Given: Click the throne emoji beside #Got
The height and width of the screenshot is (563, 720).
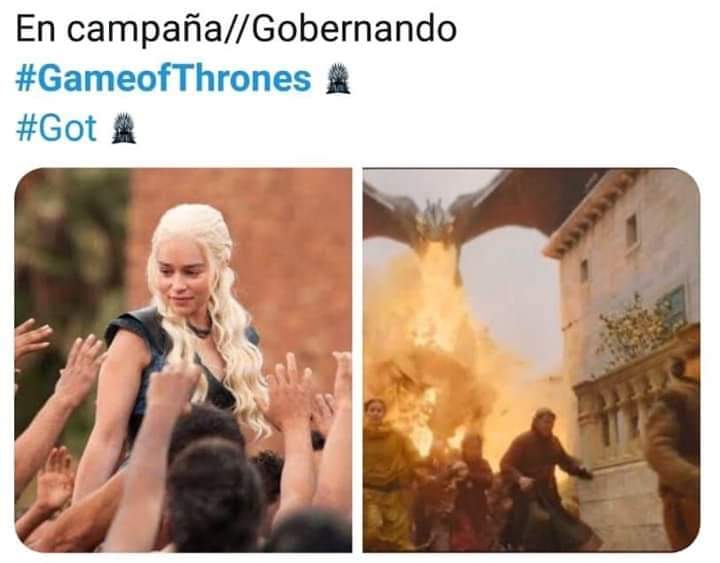Looking at the screenshot, I should (x=124, y=128).
